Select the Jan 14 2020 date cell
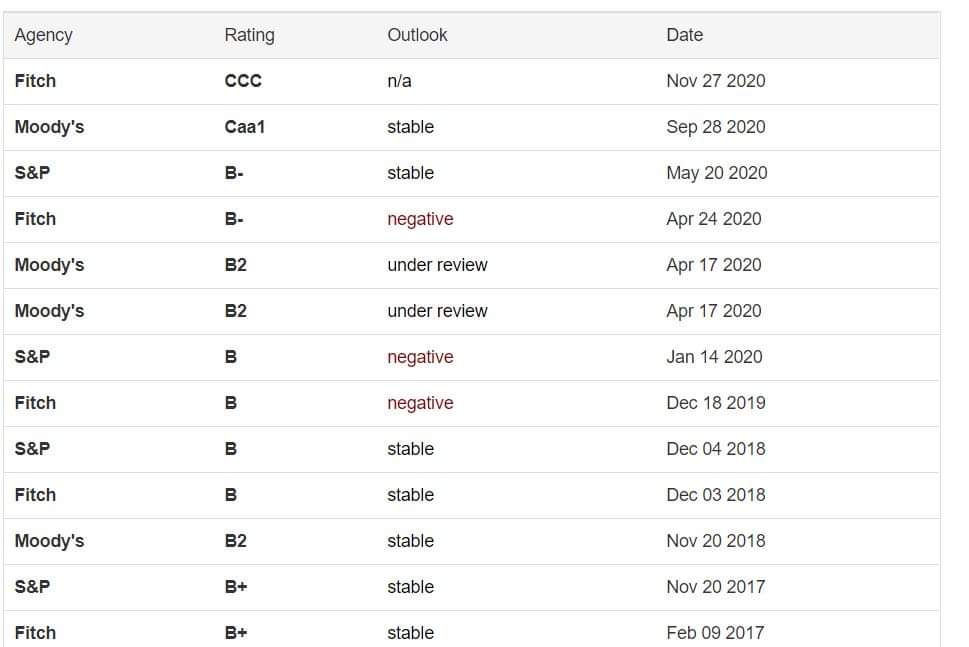The image size is (969, 647). click(714, 357)
